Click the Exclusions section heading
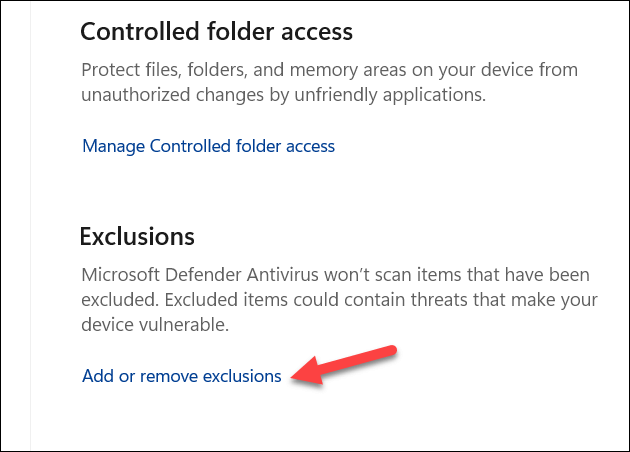 point(137,237)
